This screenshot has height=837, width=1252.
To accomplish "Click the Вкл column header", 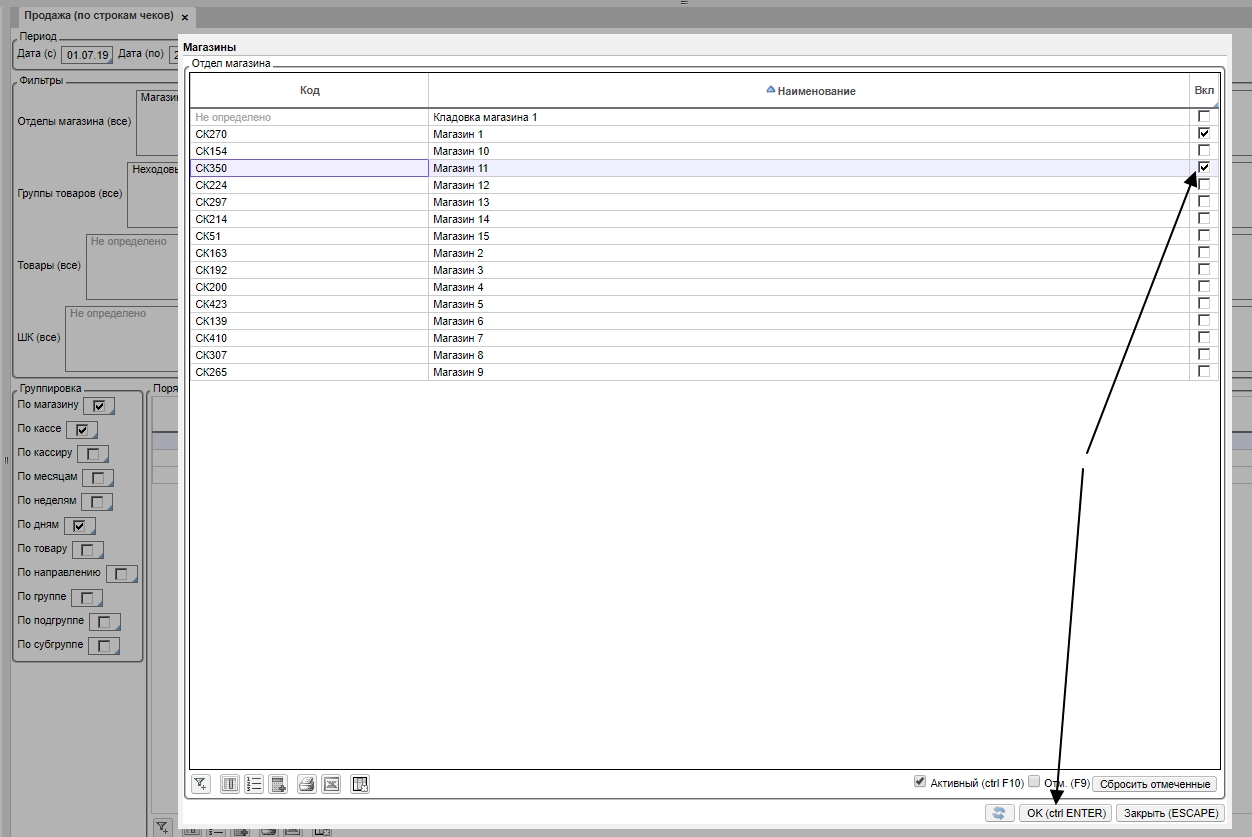I will pos(1204,91).
